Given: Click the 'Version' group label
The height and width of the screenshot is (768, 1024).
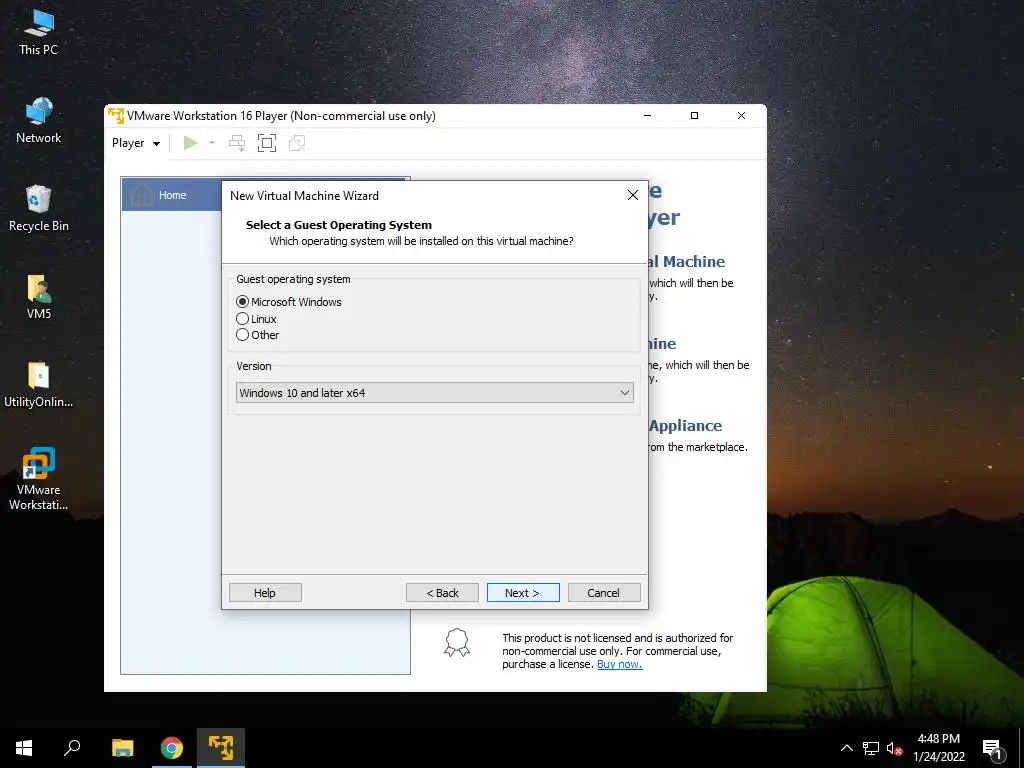Looking at the screenshot, I should [253, 366].
